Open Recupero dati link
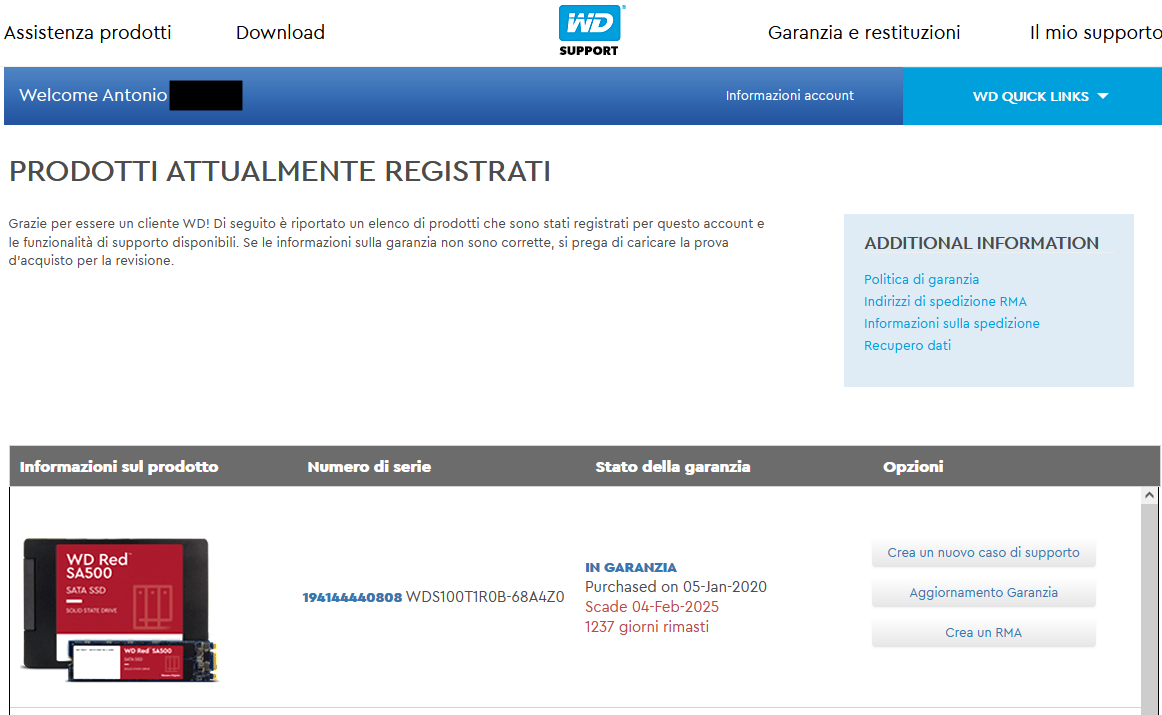Image resolution: width=1162 pixels, height=715 pixels. click(x=907, y=345)
